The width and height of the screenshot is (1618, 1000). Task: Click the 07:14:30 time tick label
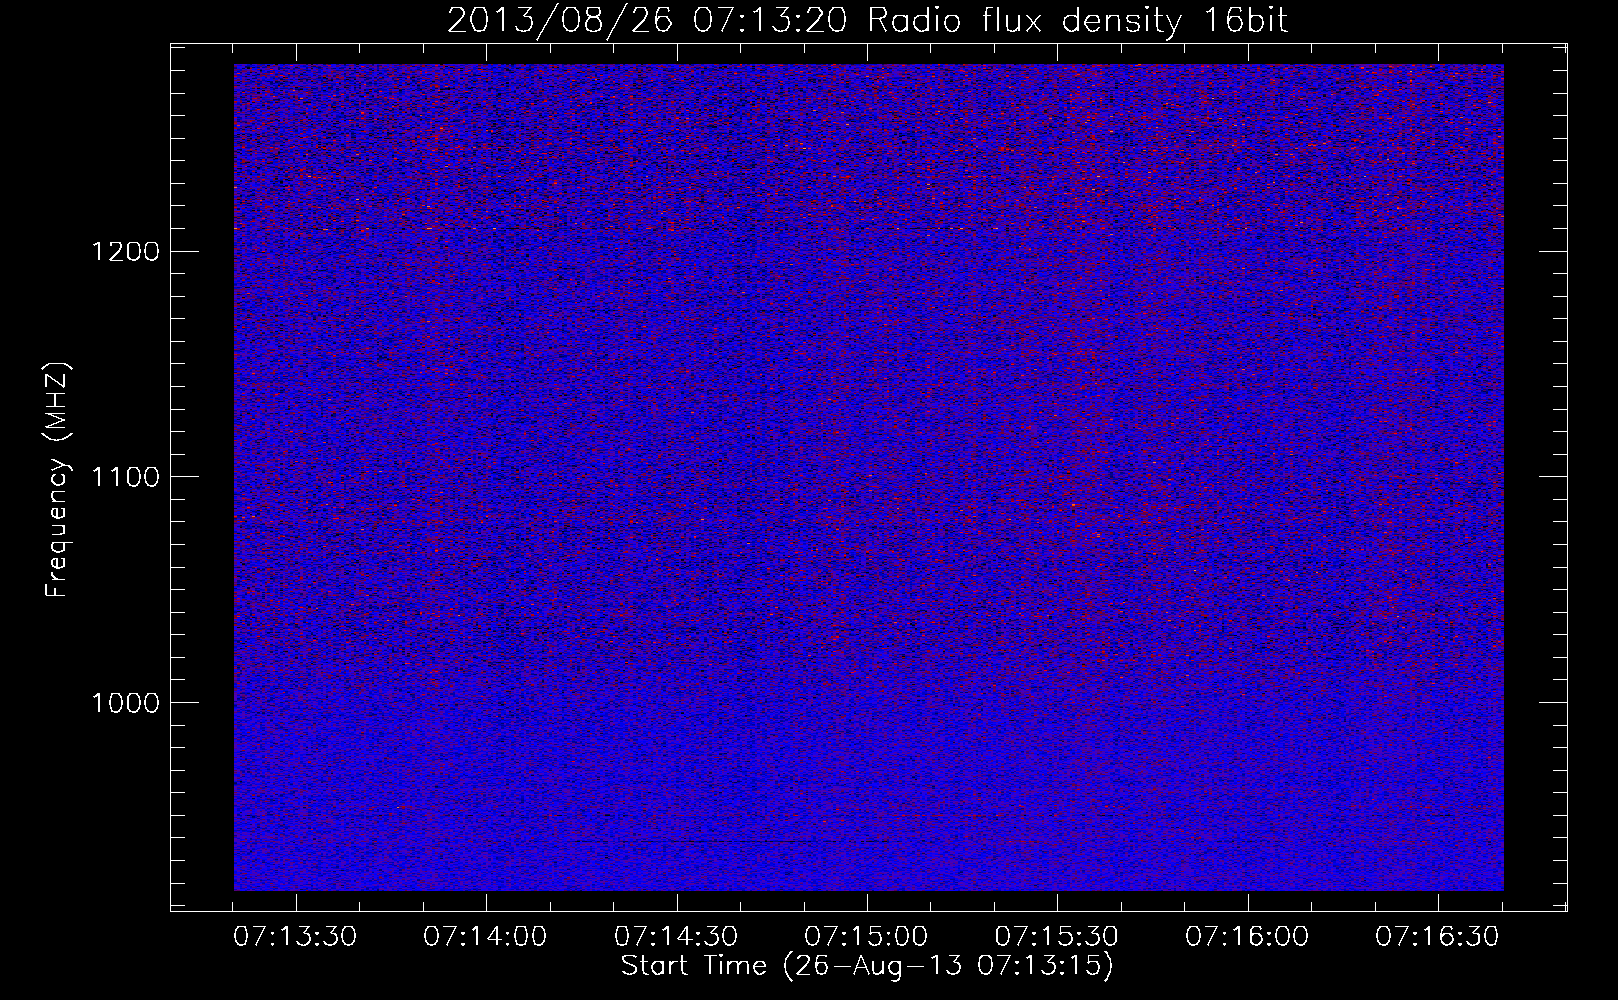(676, 936)
